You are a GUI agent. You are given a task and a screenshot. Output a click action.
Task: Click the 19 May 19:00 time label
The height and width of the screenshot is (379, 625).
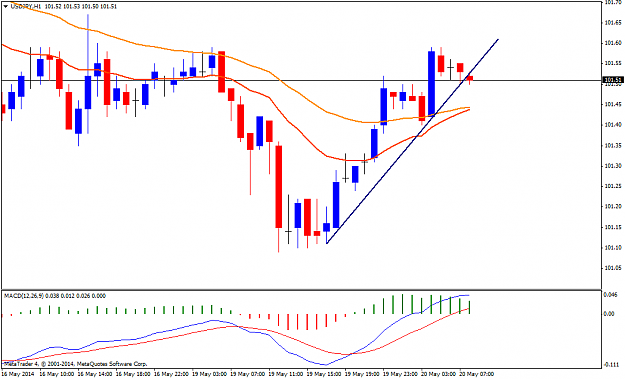tap(362, 374)
